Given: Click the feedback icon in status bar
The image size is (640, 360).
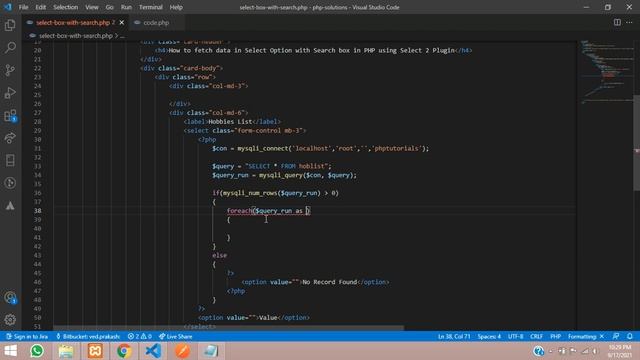Looking at the screenshot, I should point(616,336).
